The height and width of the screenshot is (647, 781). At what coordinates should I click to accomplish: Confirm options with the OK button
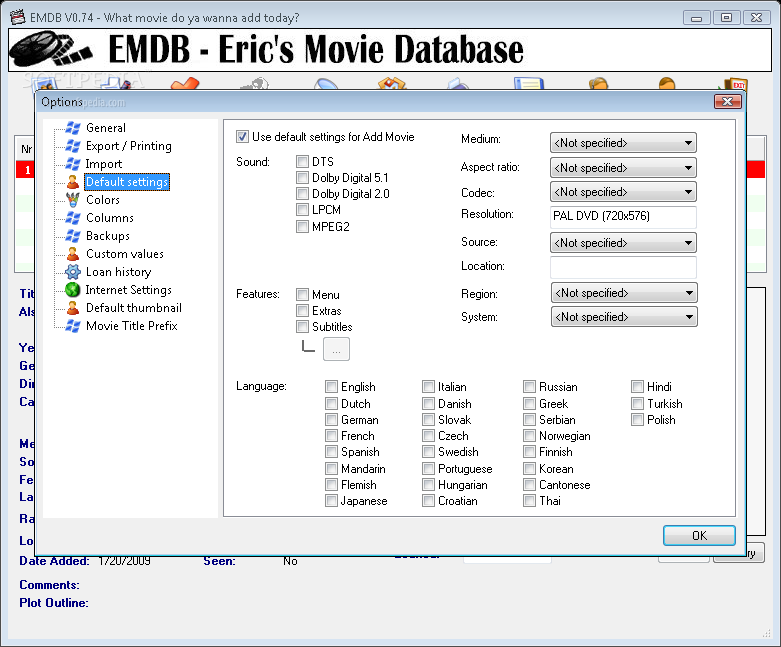(x=699, y=535)
